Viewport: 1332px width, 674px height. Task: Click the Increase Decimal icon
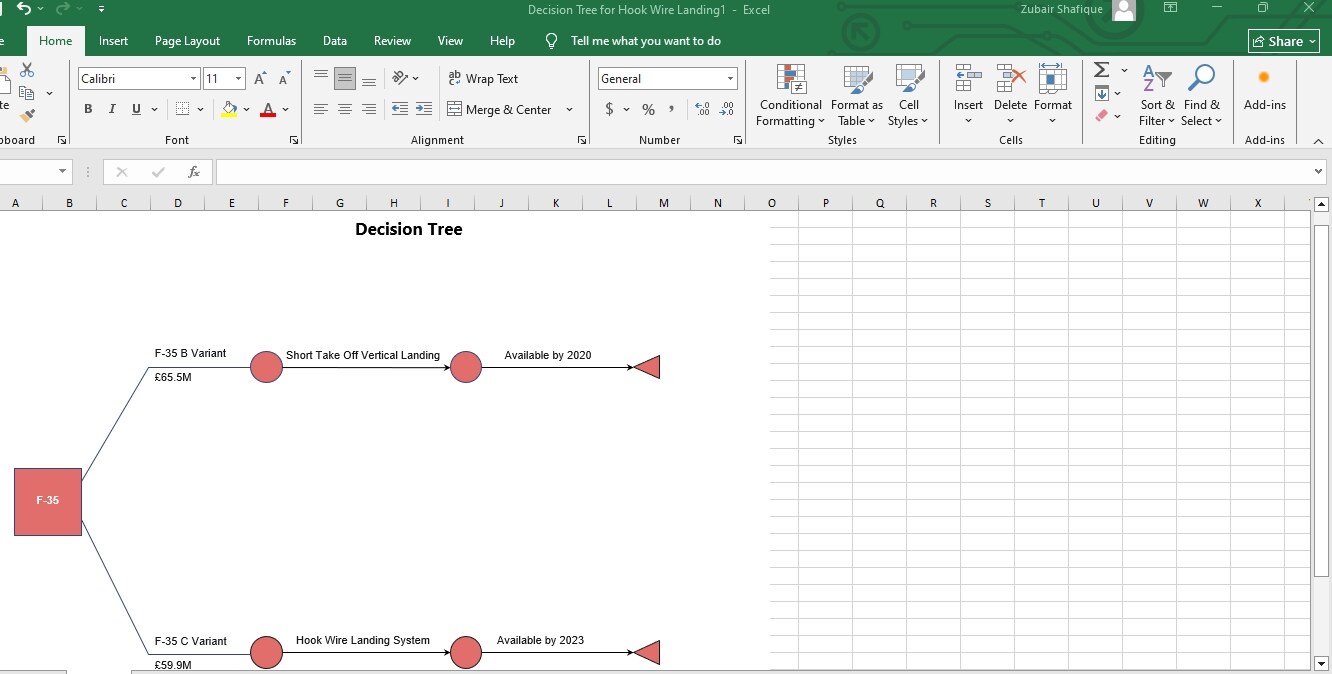700,110
